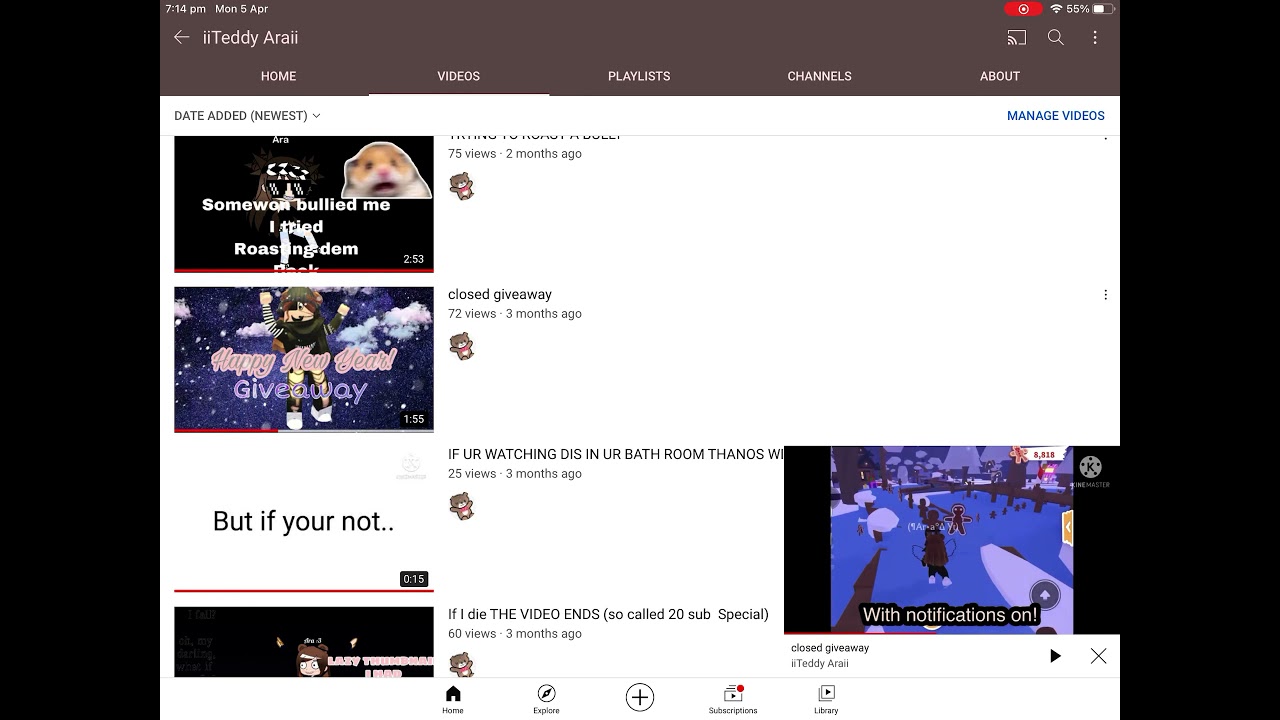Switch to the CHANNELS tab
This screenshot has height=720, width=1280.
(x=819, y=76)
